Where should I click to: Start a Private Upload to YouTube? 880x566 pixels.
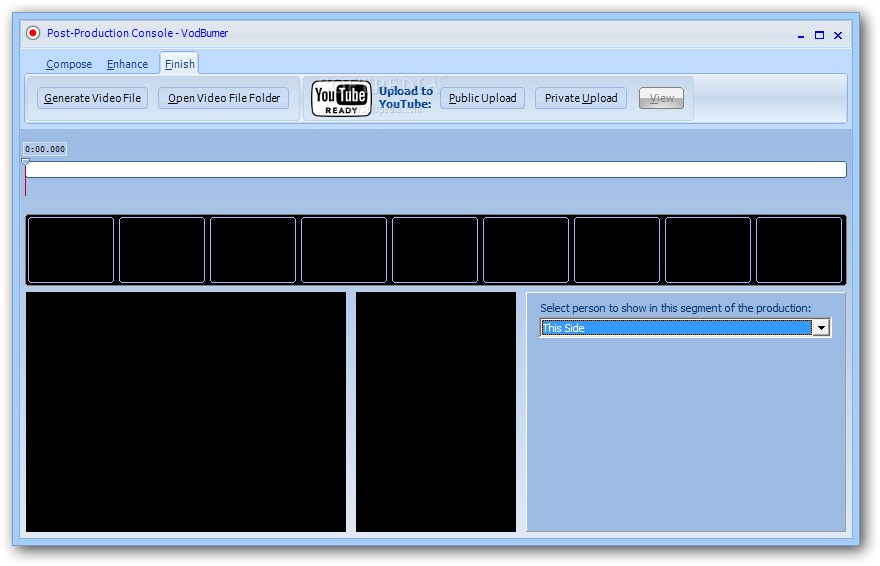[581, 98]
